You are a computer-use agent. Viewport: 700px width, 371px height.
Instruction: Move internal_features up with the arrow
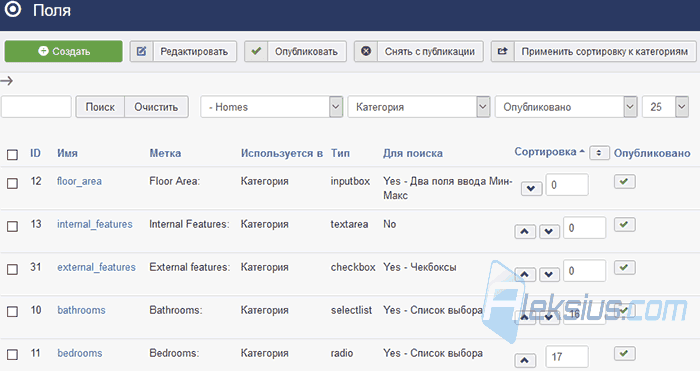[525, 232]
